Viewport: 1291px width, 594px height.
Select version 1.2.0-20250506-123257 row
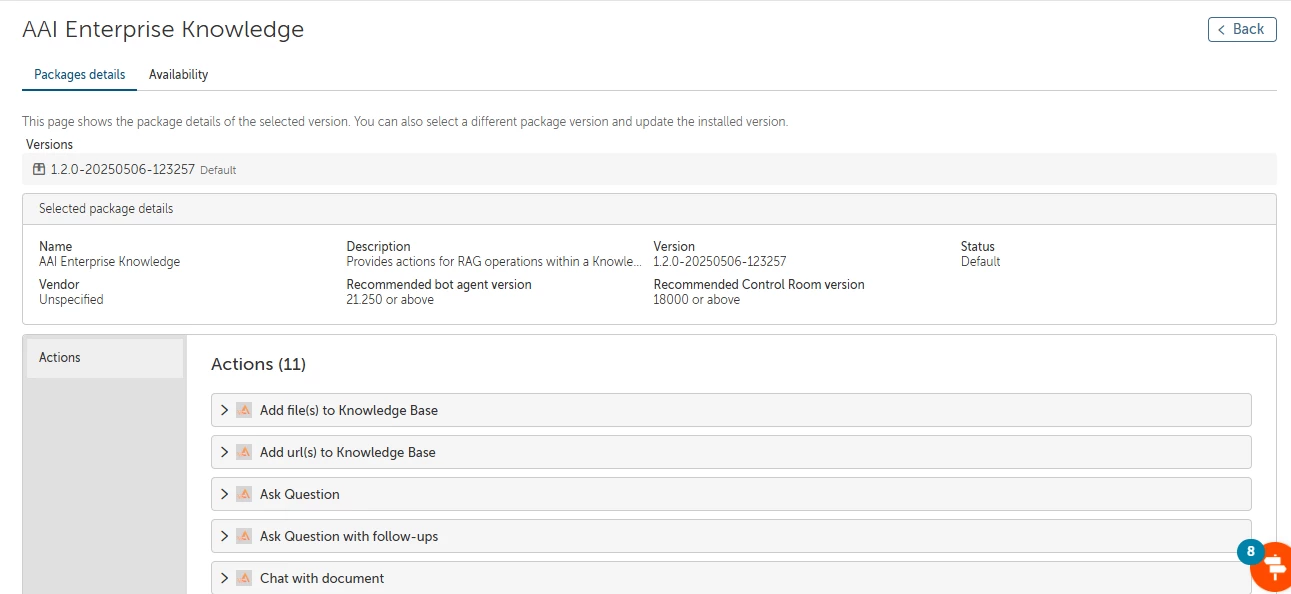(649, 169)
